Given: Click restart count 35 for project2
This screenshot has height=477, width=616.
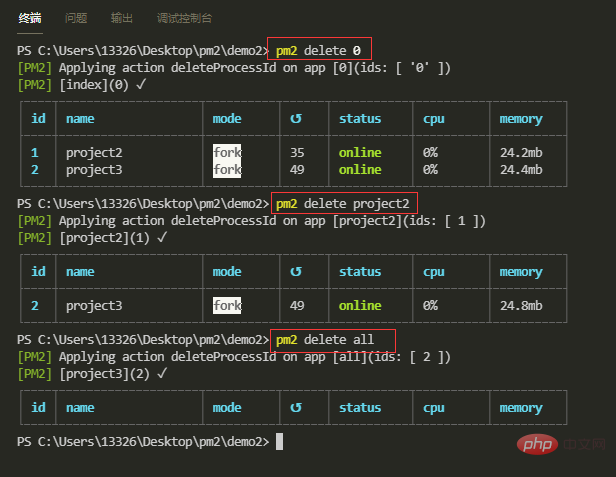Looking at the screenshot, I should pyautogui.click(x=297, y=152).
